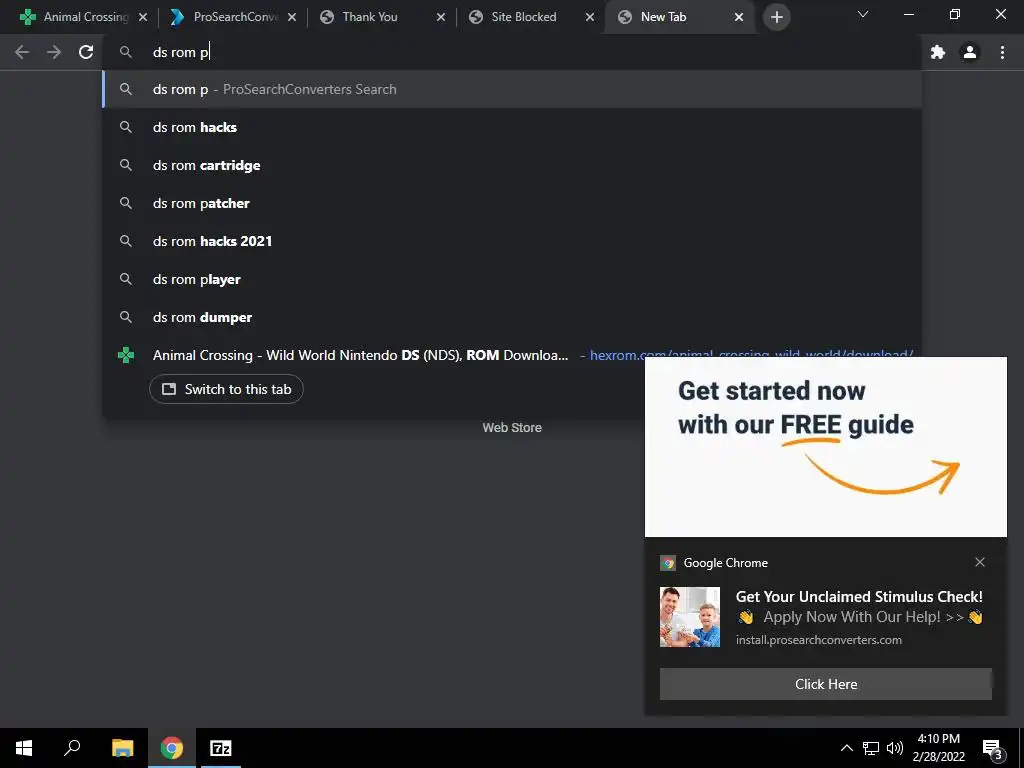Screen dimensions: 1024x768
Task: Open the Unclaimed Stimulus Check notification title
Action: click(x=859, y=596)
